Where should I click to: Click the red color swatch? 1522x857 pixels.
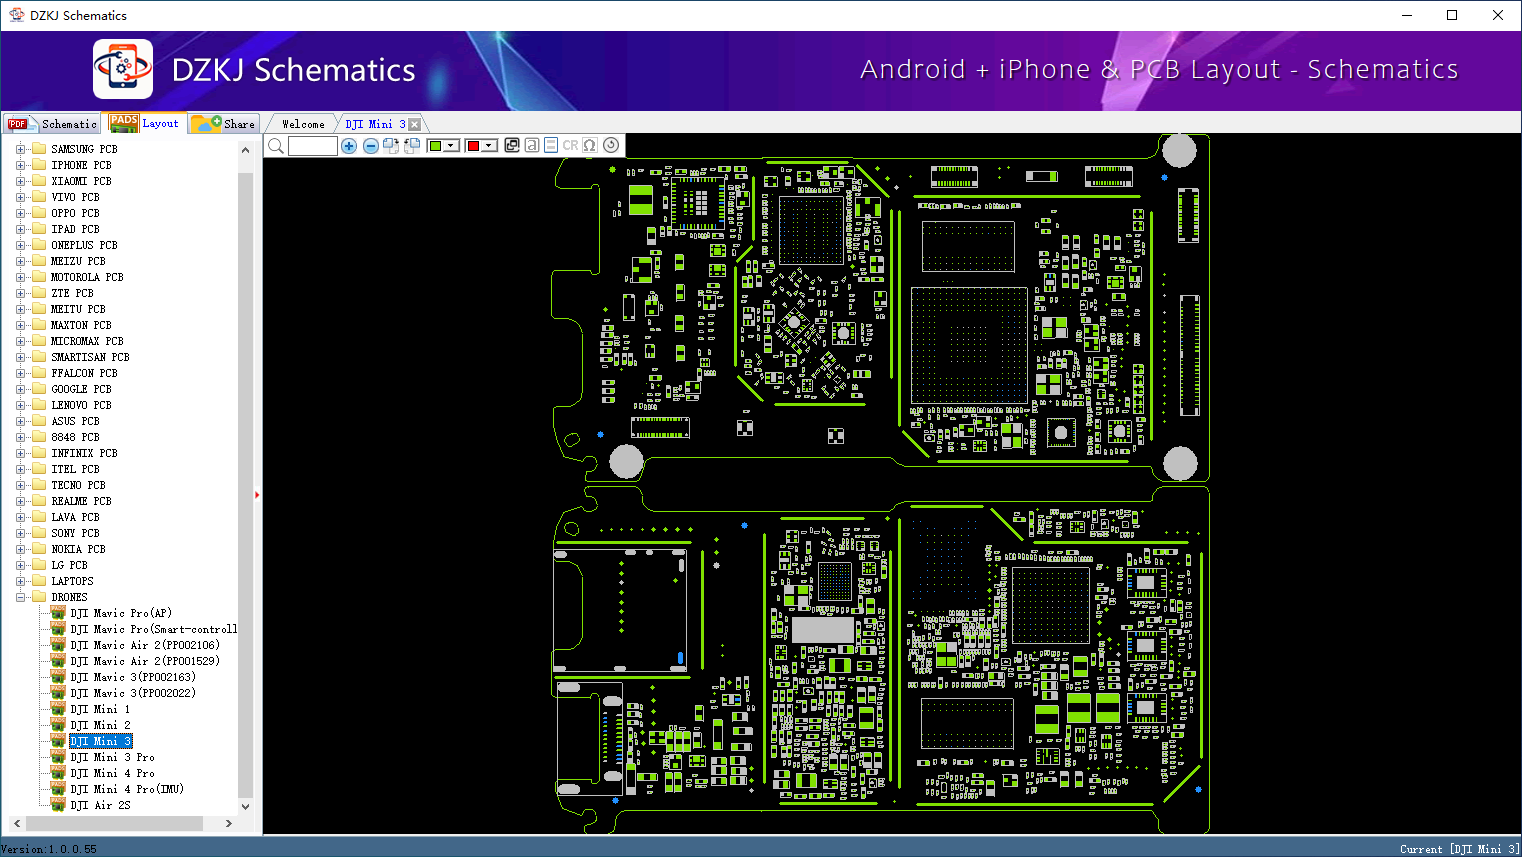tap(474, 146)
